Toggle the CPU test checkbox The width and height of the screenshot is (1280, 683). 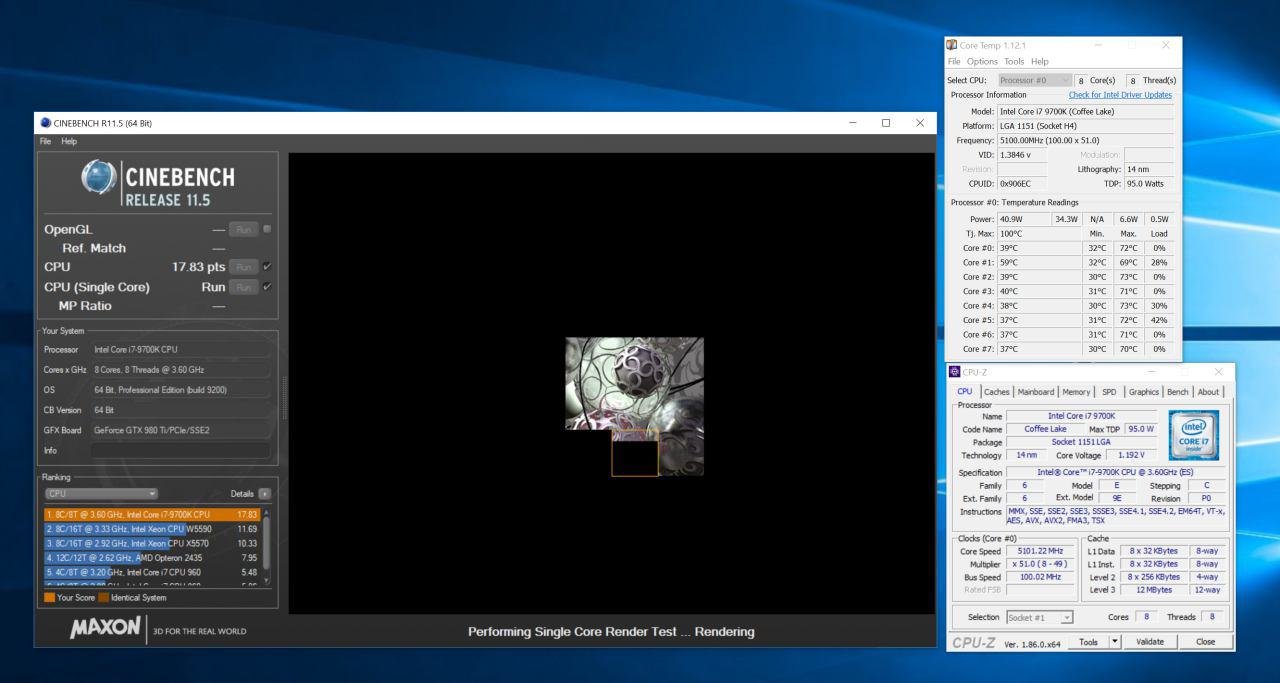tap(267, 267)
